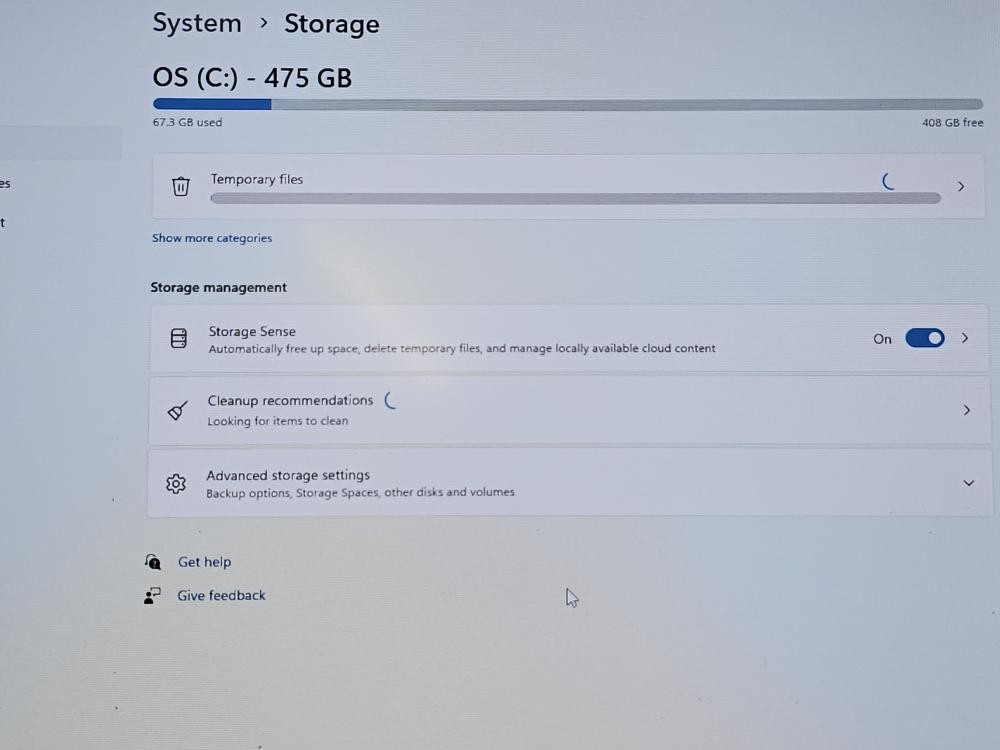Click 'Backup options, Storage Spaces, other disks' description

click(360, 492)
